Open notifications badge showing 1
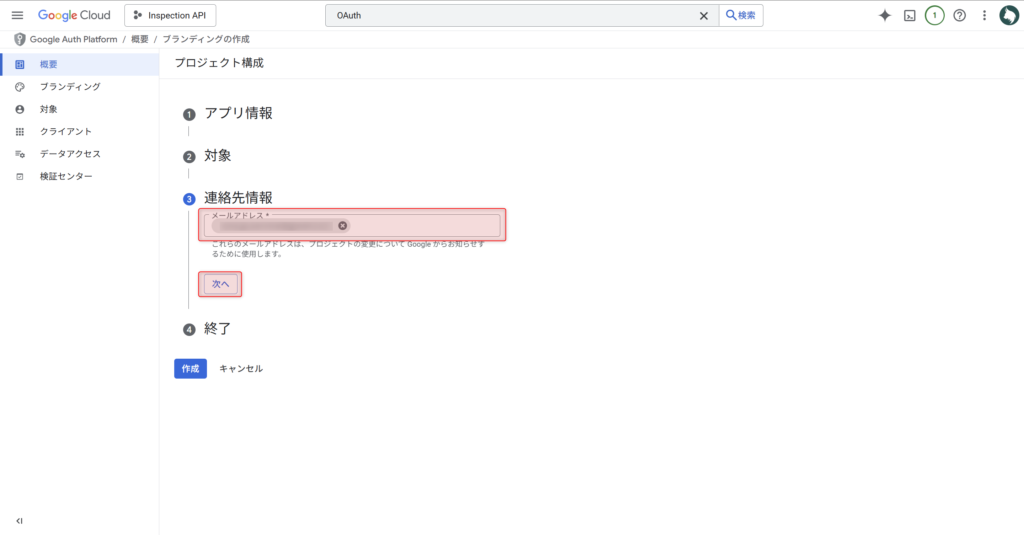1024x535 pixels. [x=934, y=15]
